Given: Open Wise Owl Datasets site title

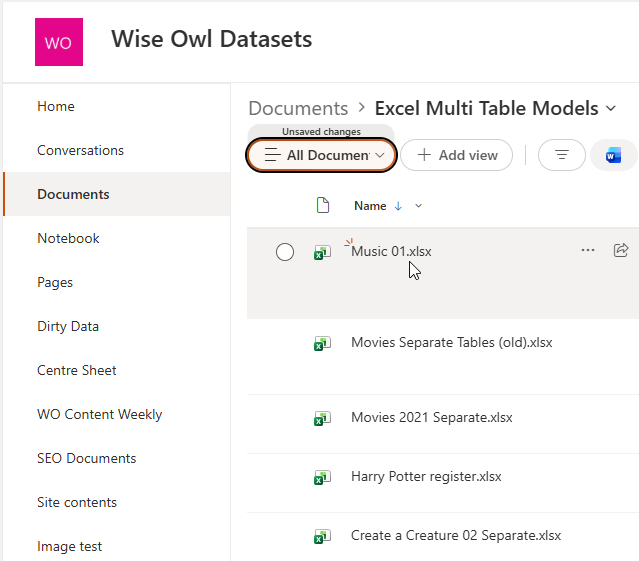Looking at the screenshot, I should (212, 39).
